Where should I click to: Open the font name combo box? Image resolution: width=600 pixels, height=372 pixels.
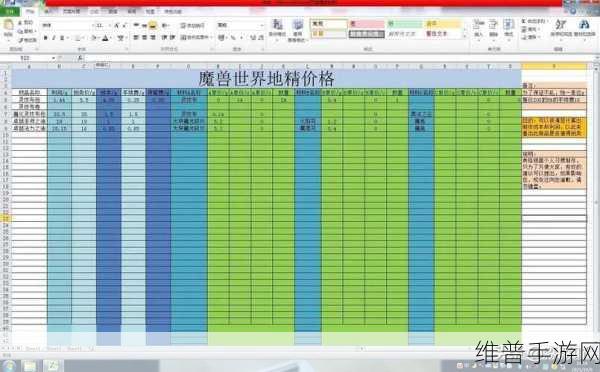point(67,26)
